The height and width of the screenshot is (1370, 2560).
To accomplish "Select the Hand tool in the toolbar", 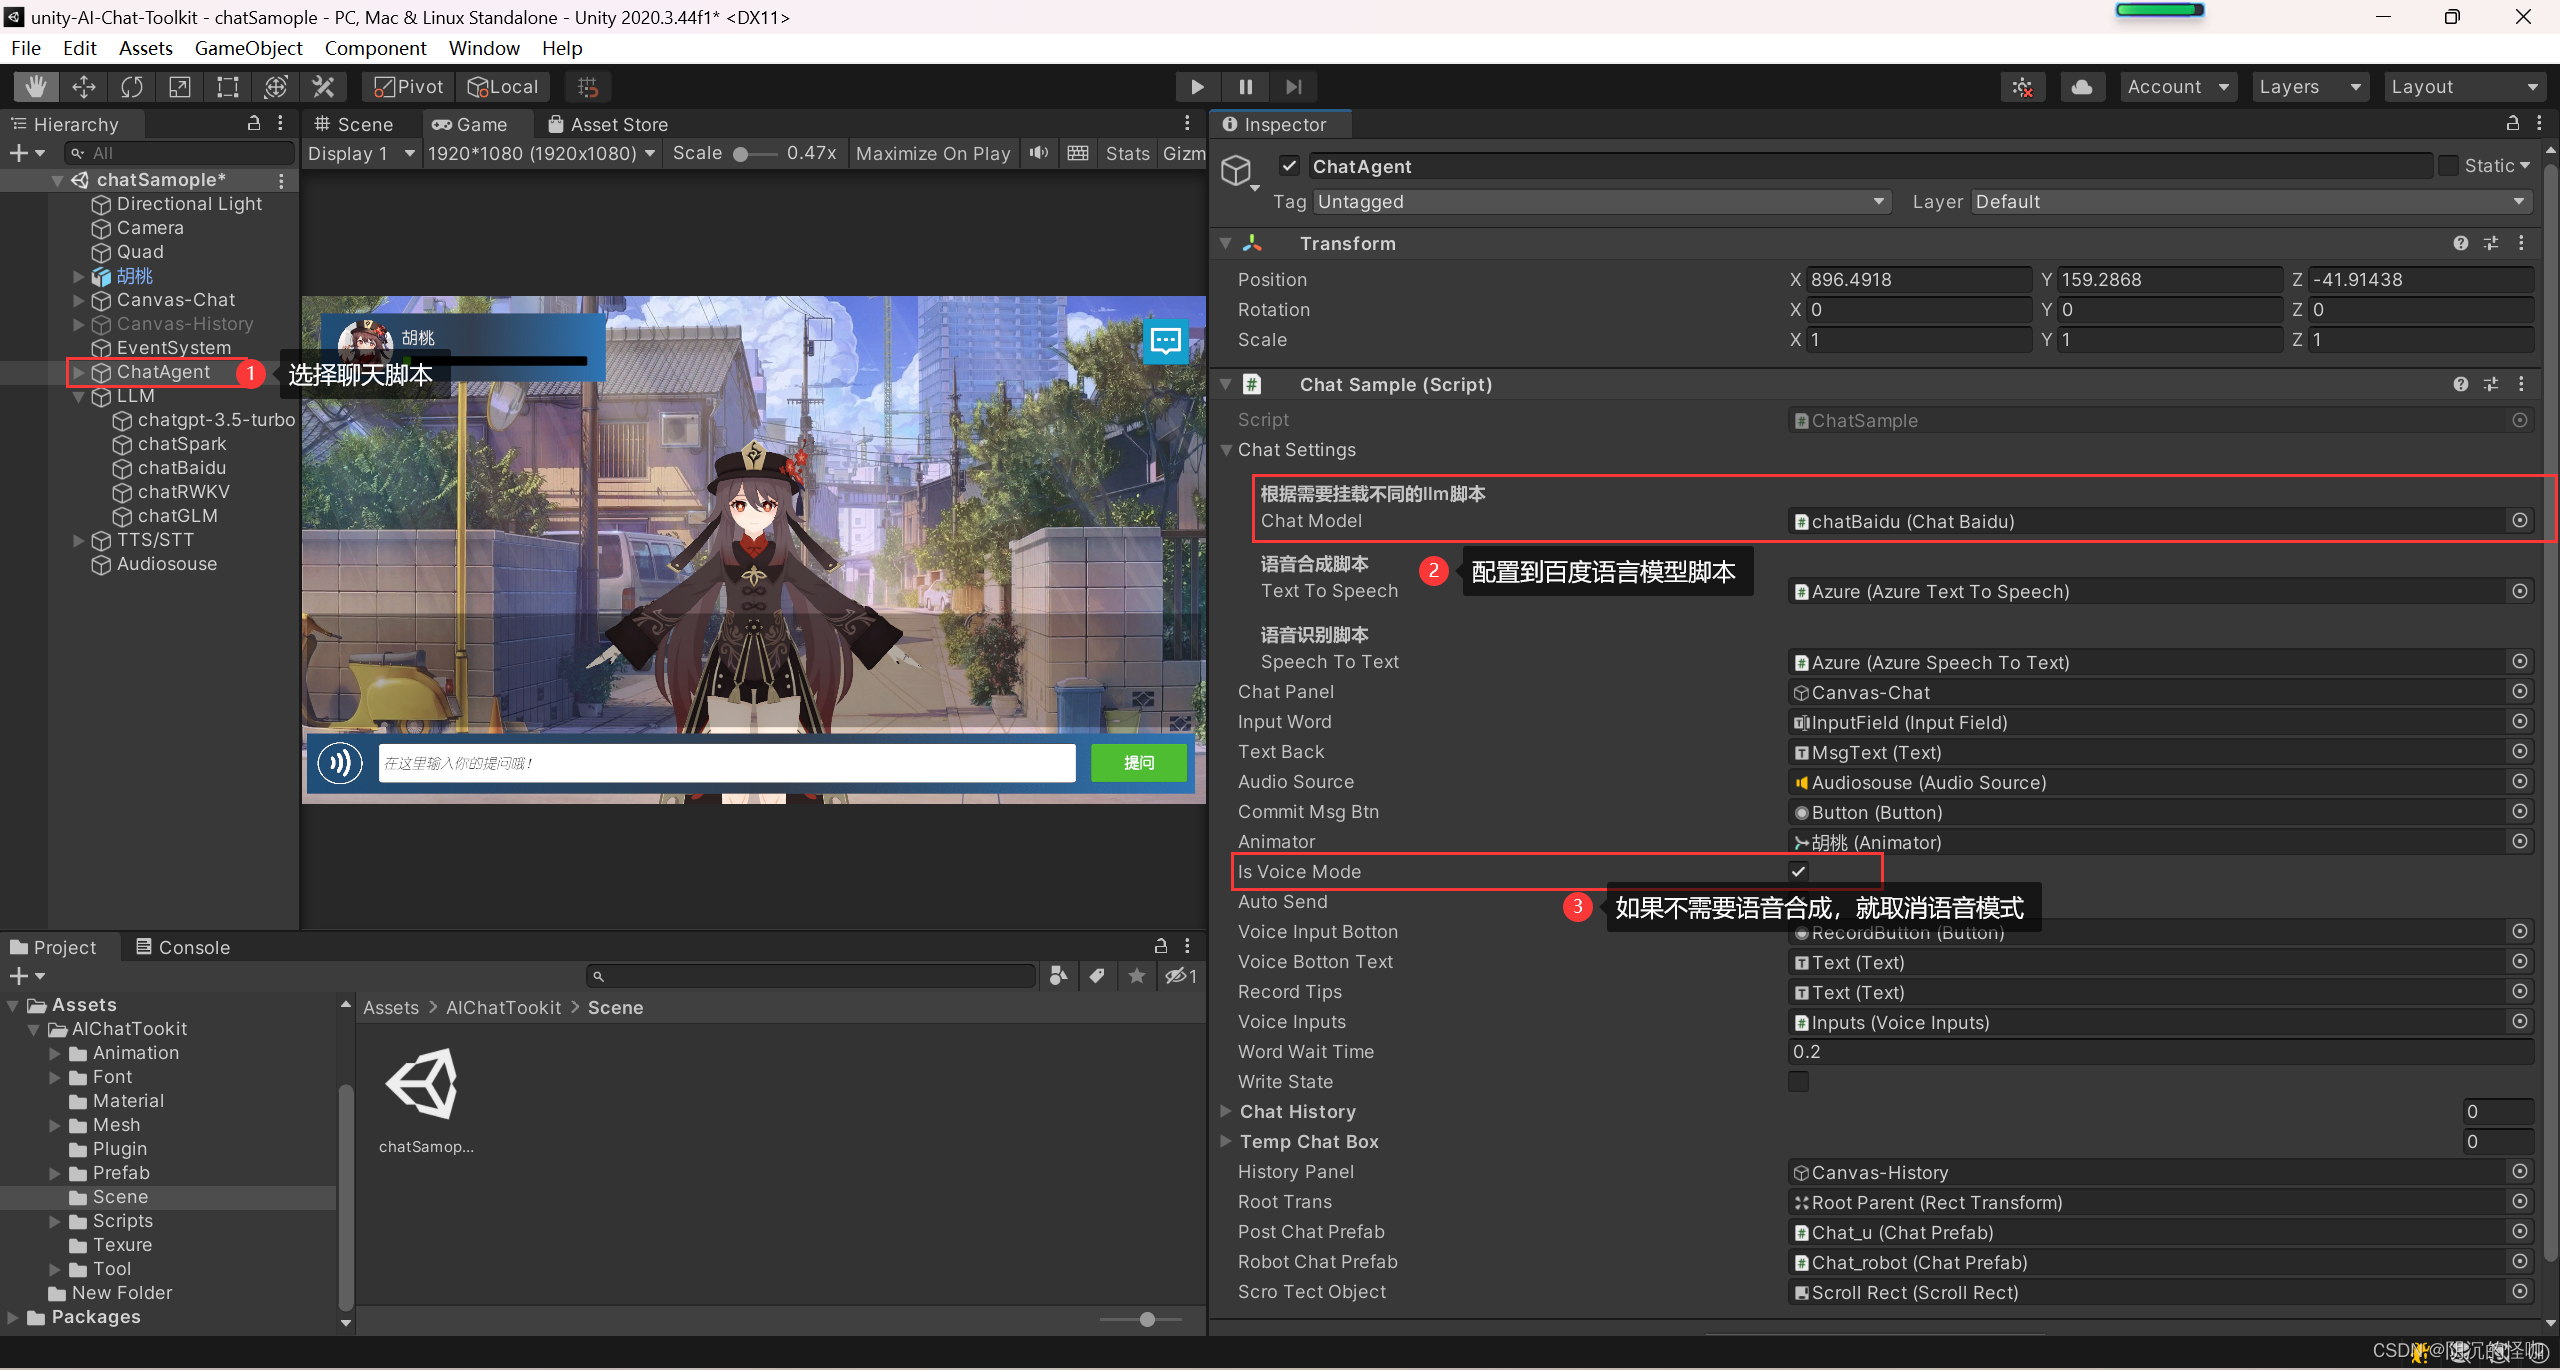I will [36, 86].
